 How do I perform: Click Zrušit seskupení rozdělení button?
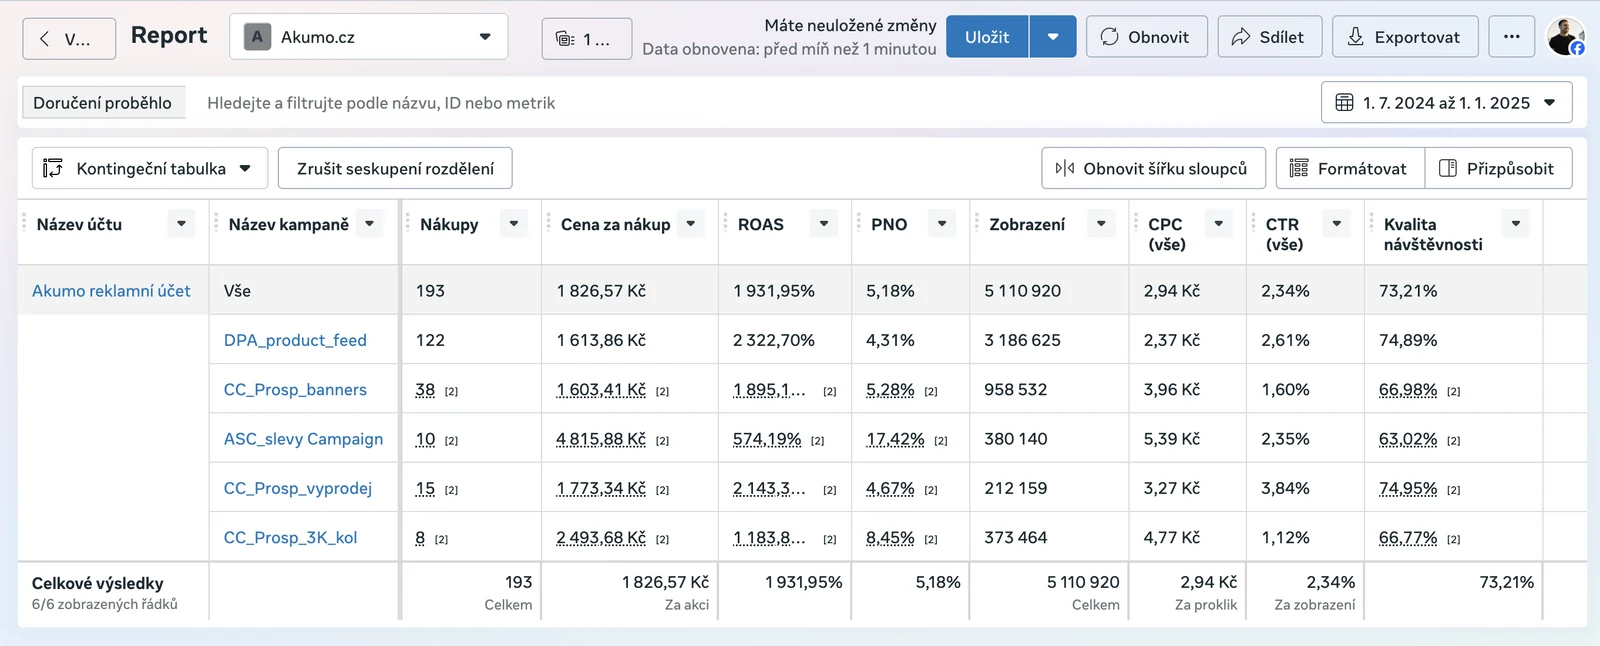point(395,168)
